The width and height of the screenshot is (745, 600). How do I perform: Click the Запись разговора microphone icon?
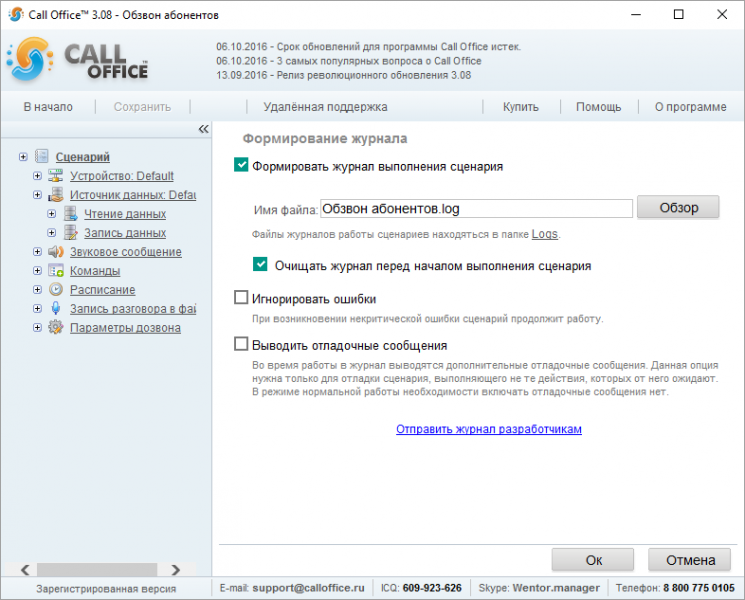tap(56, 308)
